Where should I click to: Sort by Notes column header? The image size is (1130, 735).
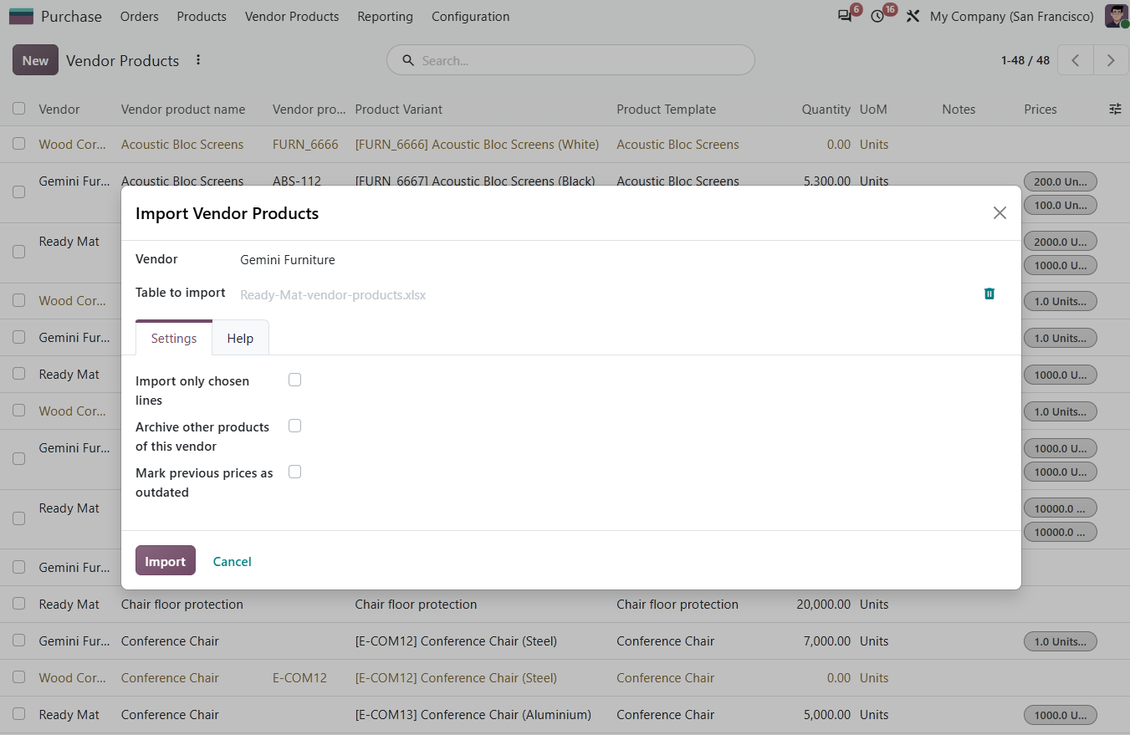coord(958,109)
